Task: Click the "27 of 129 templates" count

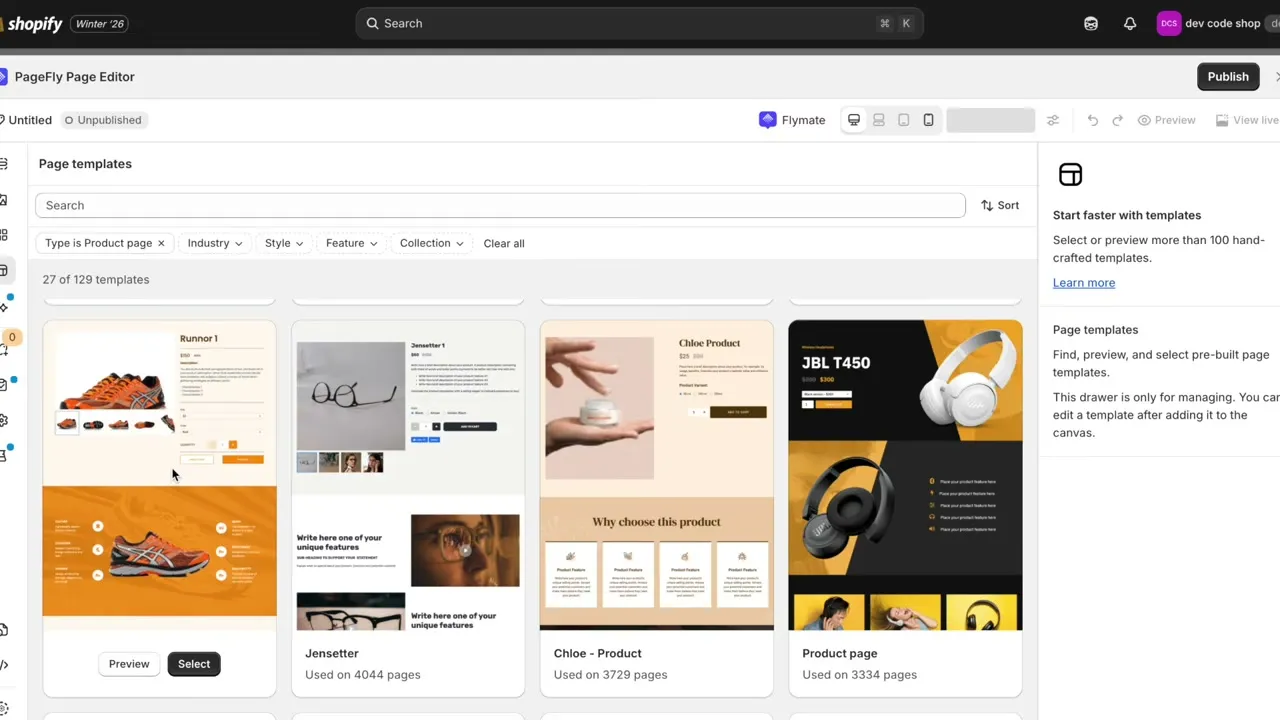Action: [96, 280]
